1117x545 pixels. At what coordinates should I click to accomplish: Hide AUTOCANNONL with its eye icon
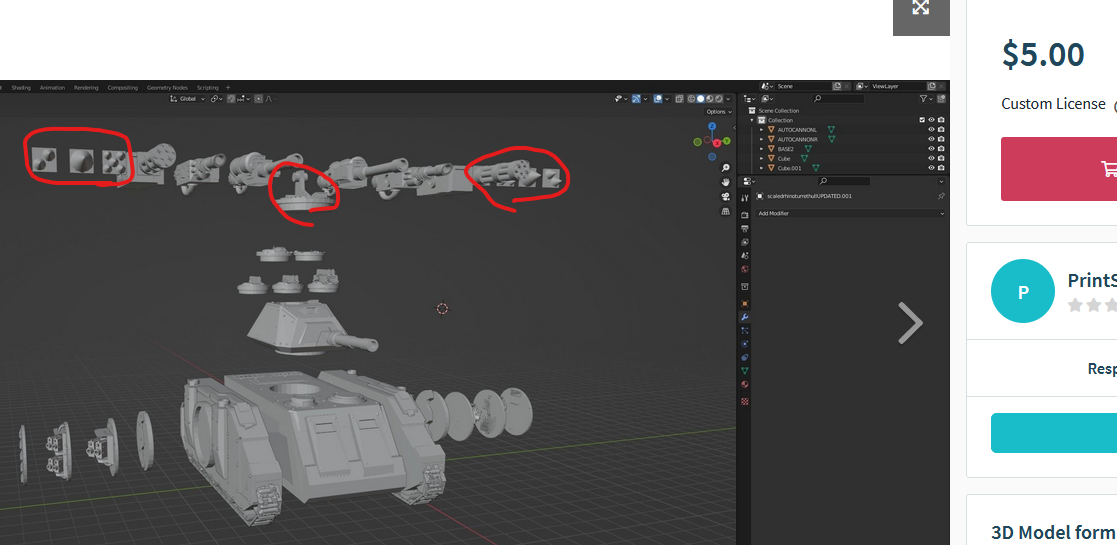[x=931, y=130]
